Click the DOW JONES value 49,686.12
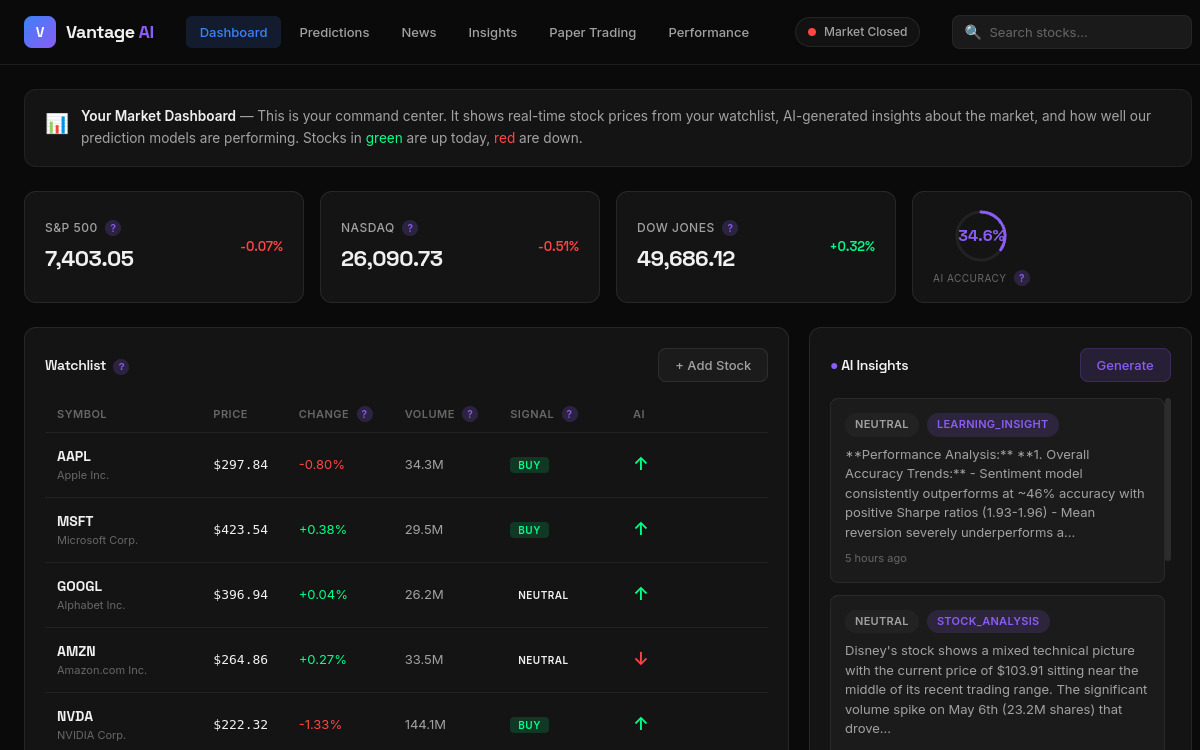The image size is (1200, 750). [686, 259]
